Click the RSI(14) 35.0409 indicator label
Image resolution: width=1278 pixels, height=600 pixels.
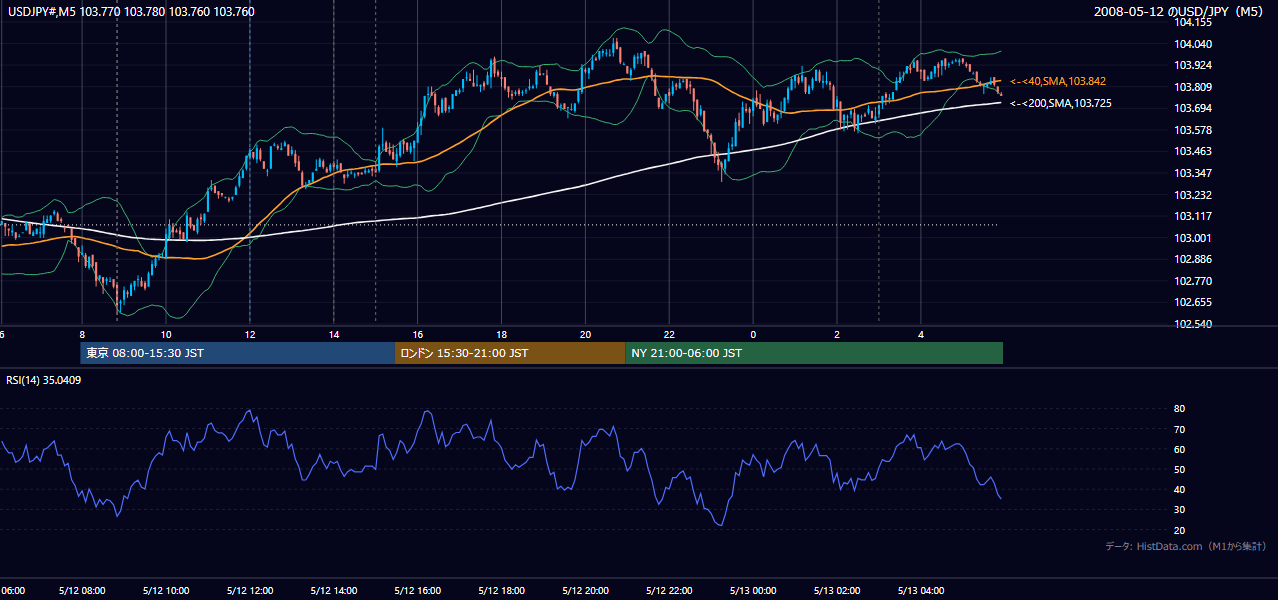coord(44,380)
